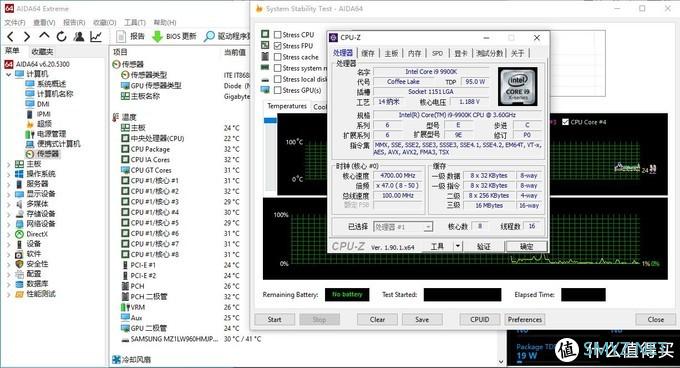The width and height of the screenshot is (680, 368).
Task: Open the 文件(F) menu in AIDA64
Action: (x=15, y=22)
